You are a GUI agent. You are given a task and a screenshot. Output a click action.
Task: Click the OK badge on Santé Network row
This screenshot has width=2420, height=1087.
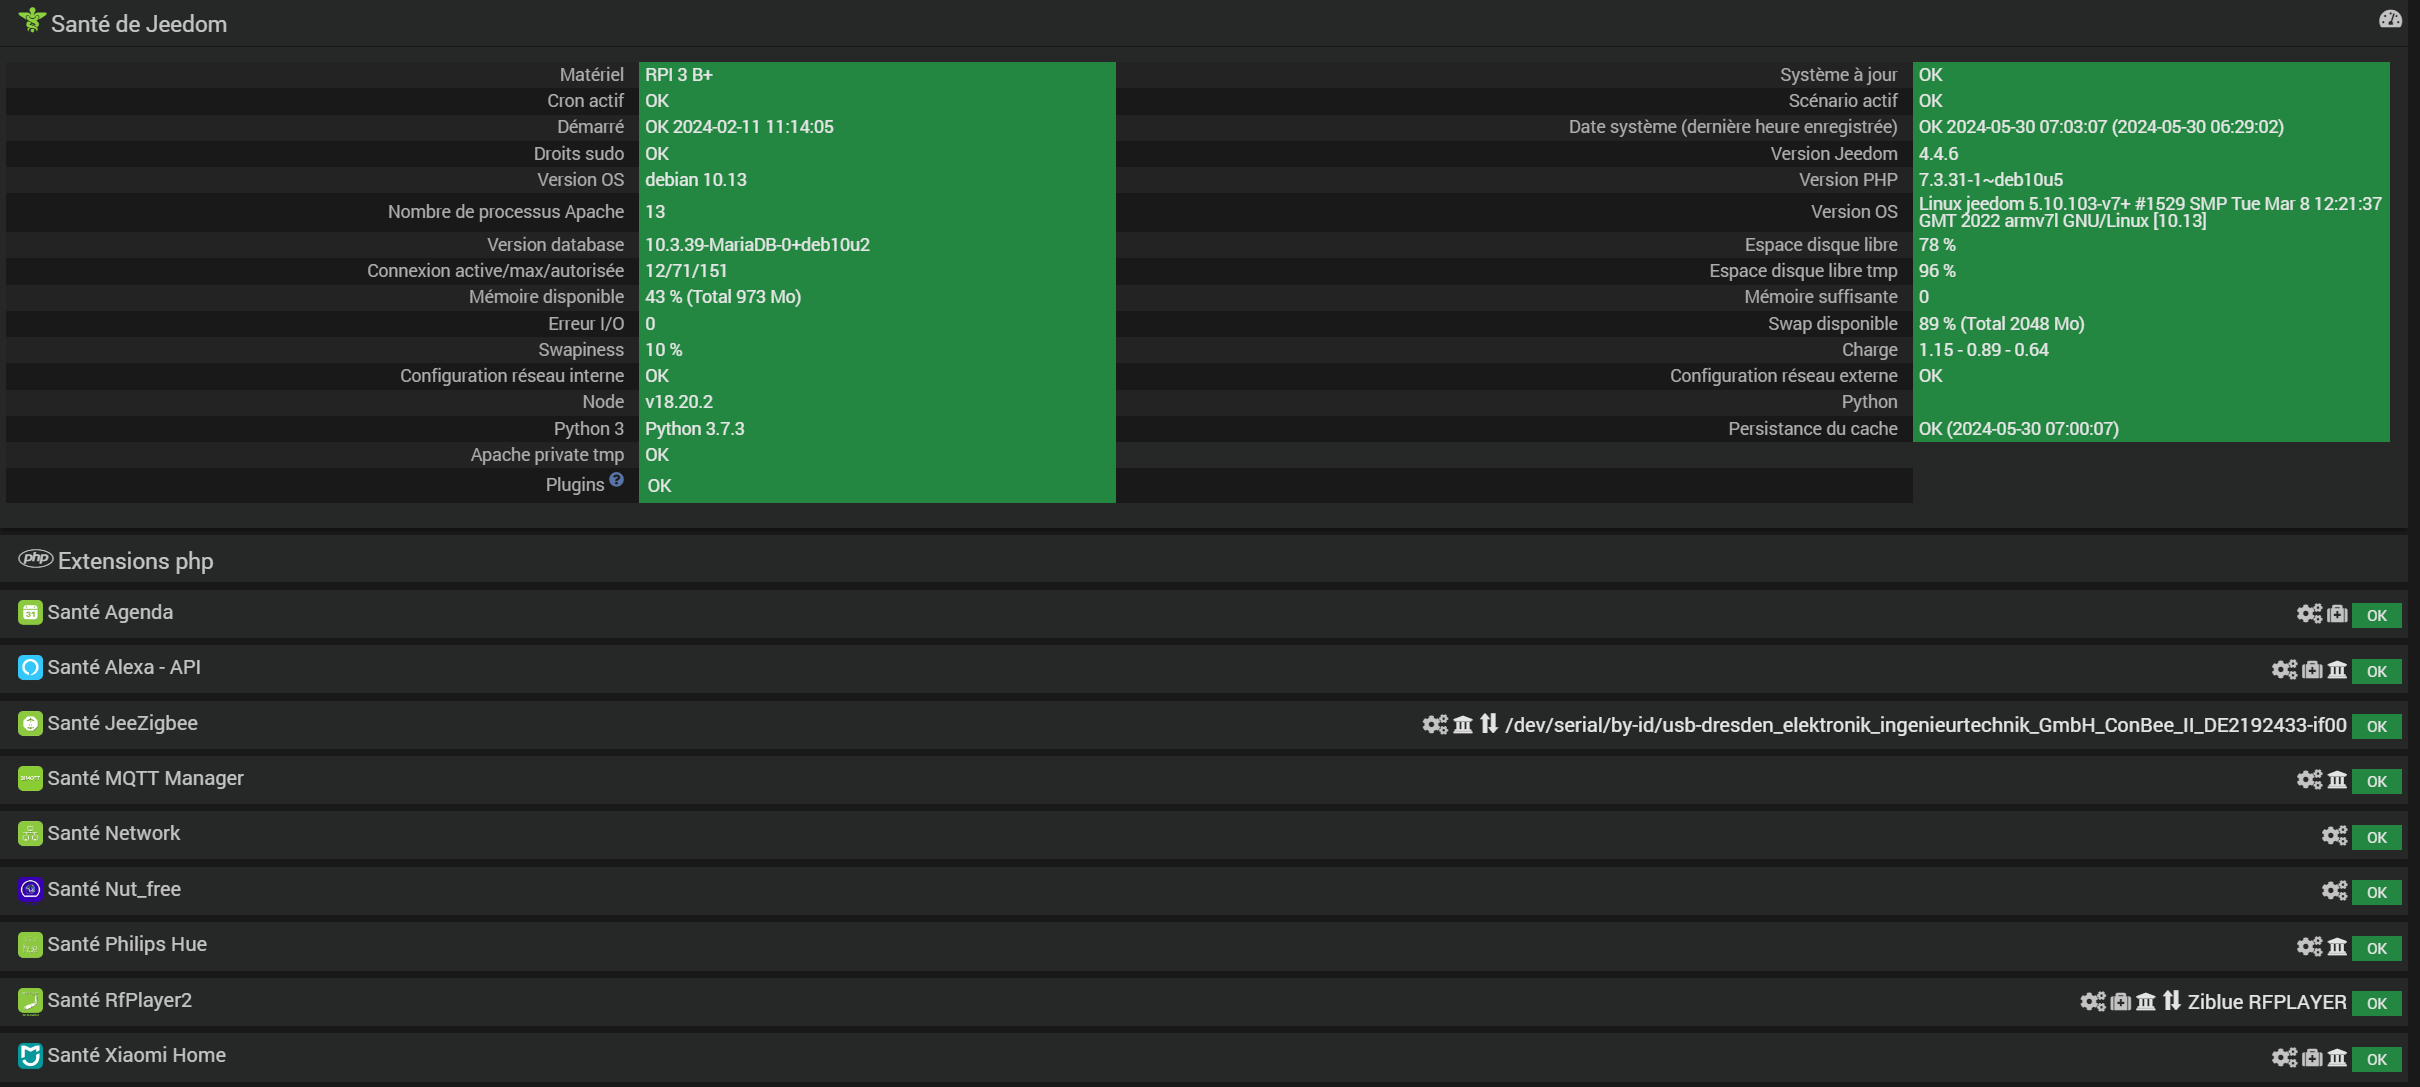click(2377, 838)
